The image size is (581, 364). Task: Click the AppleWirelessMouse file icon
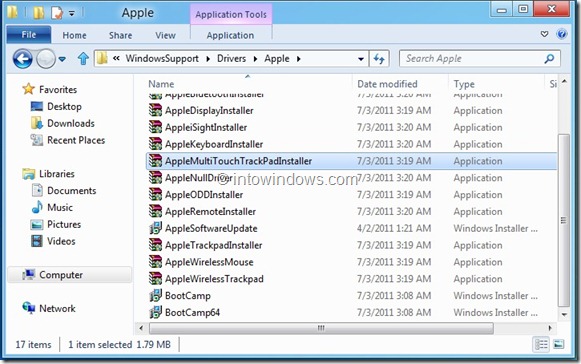click(155, 262)
